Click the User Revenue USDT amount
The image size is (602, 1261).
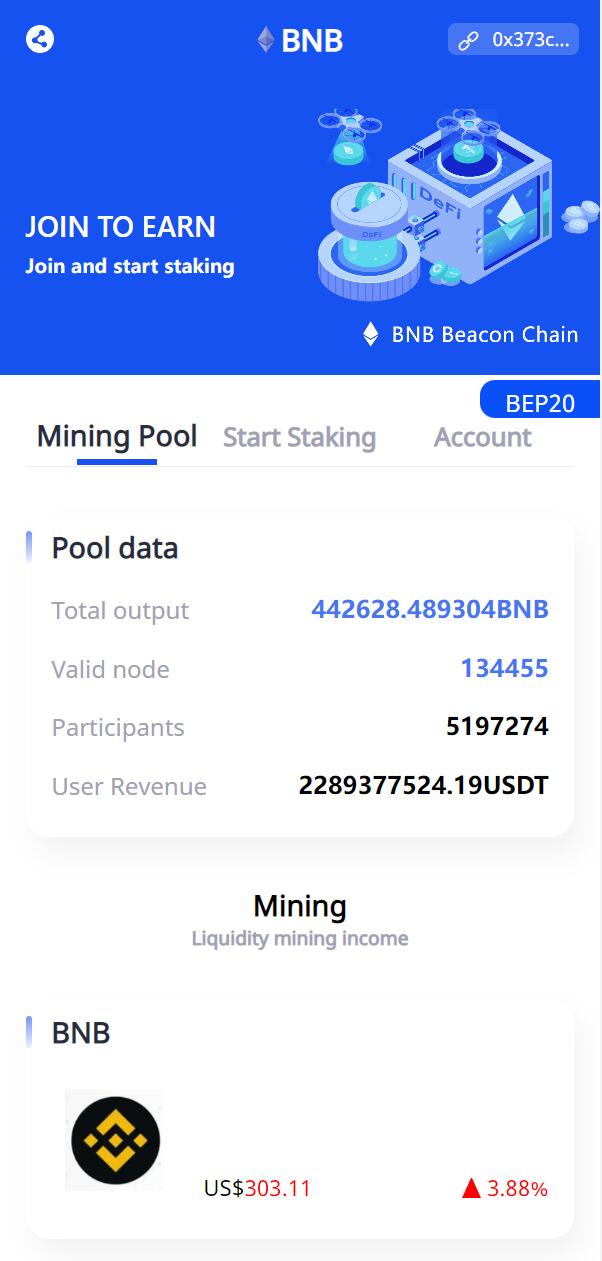423,785
